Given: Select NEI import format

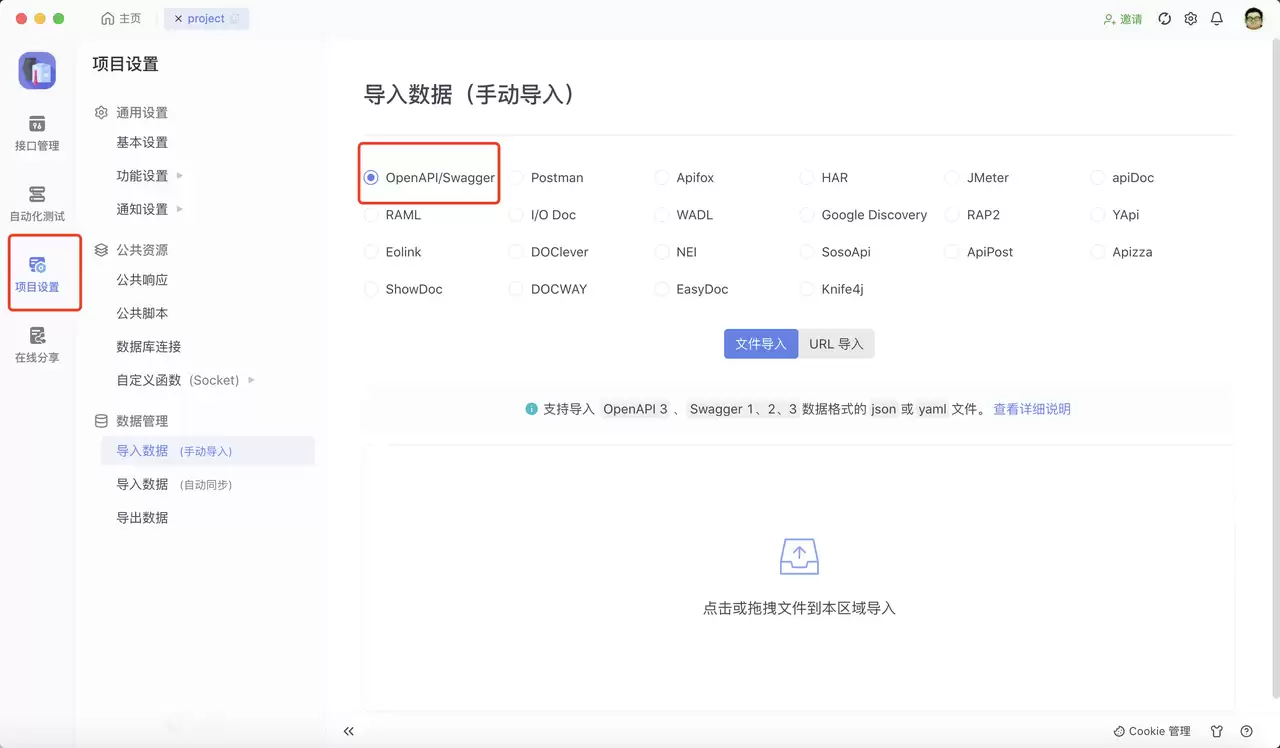Looking at the screenshot, I should tap(676, 252).
